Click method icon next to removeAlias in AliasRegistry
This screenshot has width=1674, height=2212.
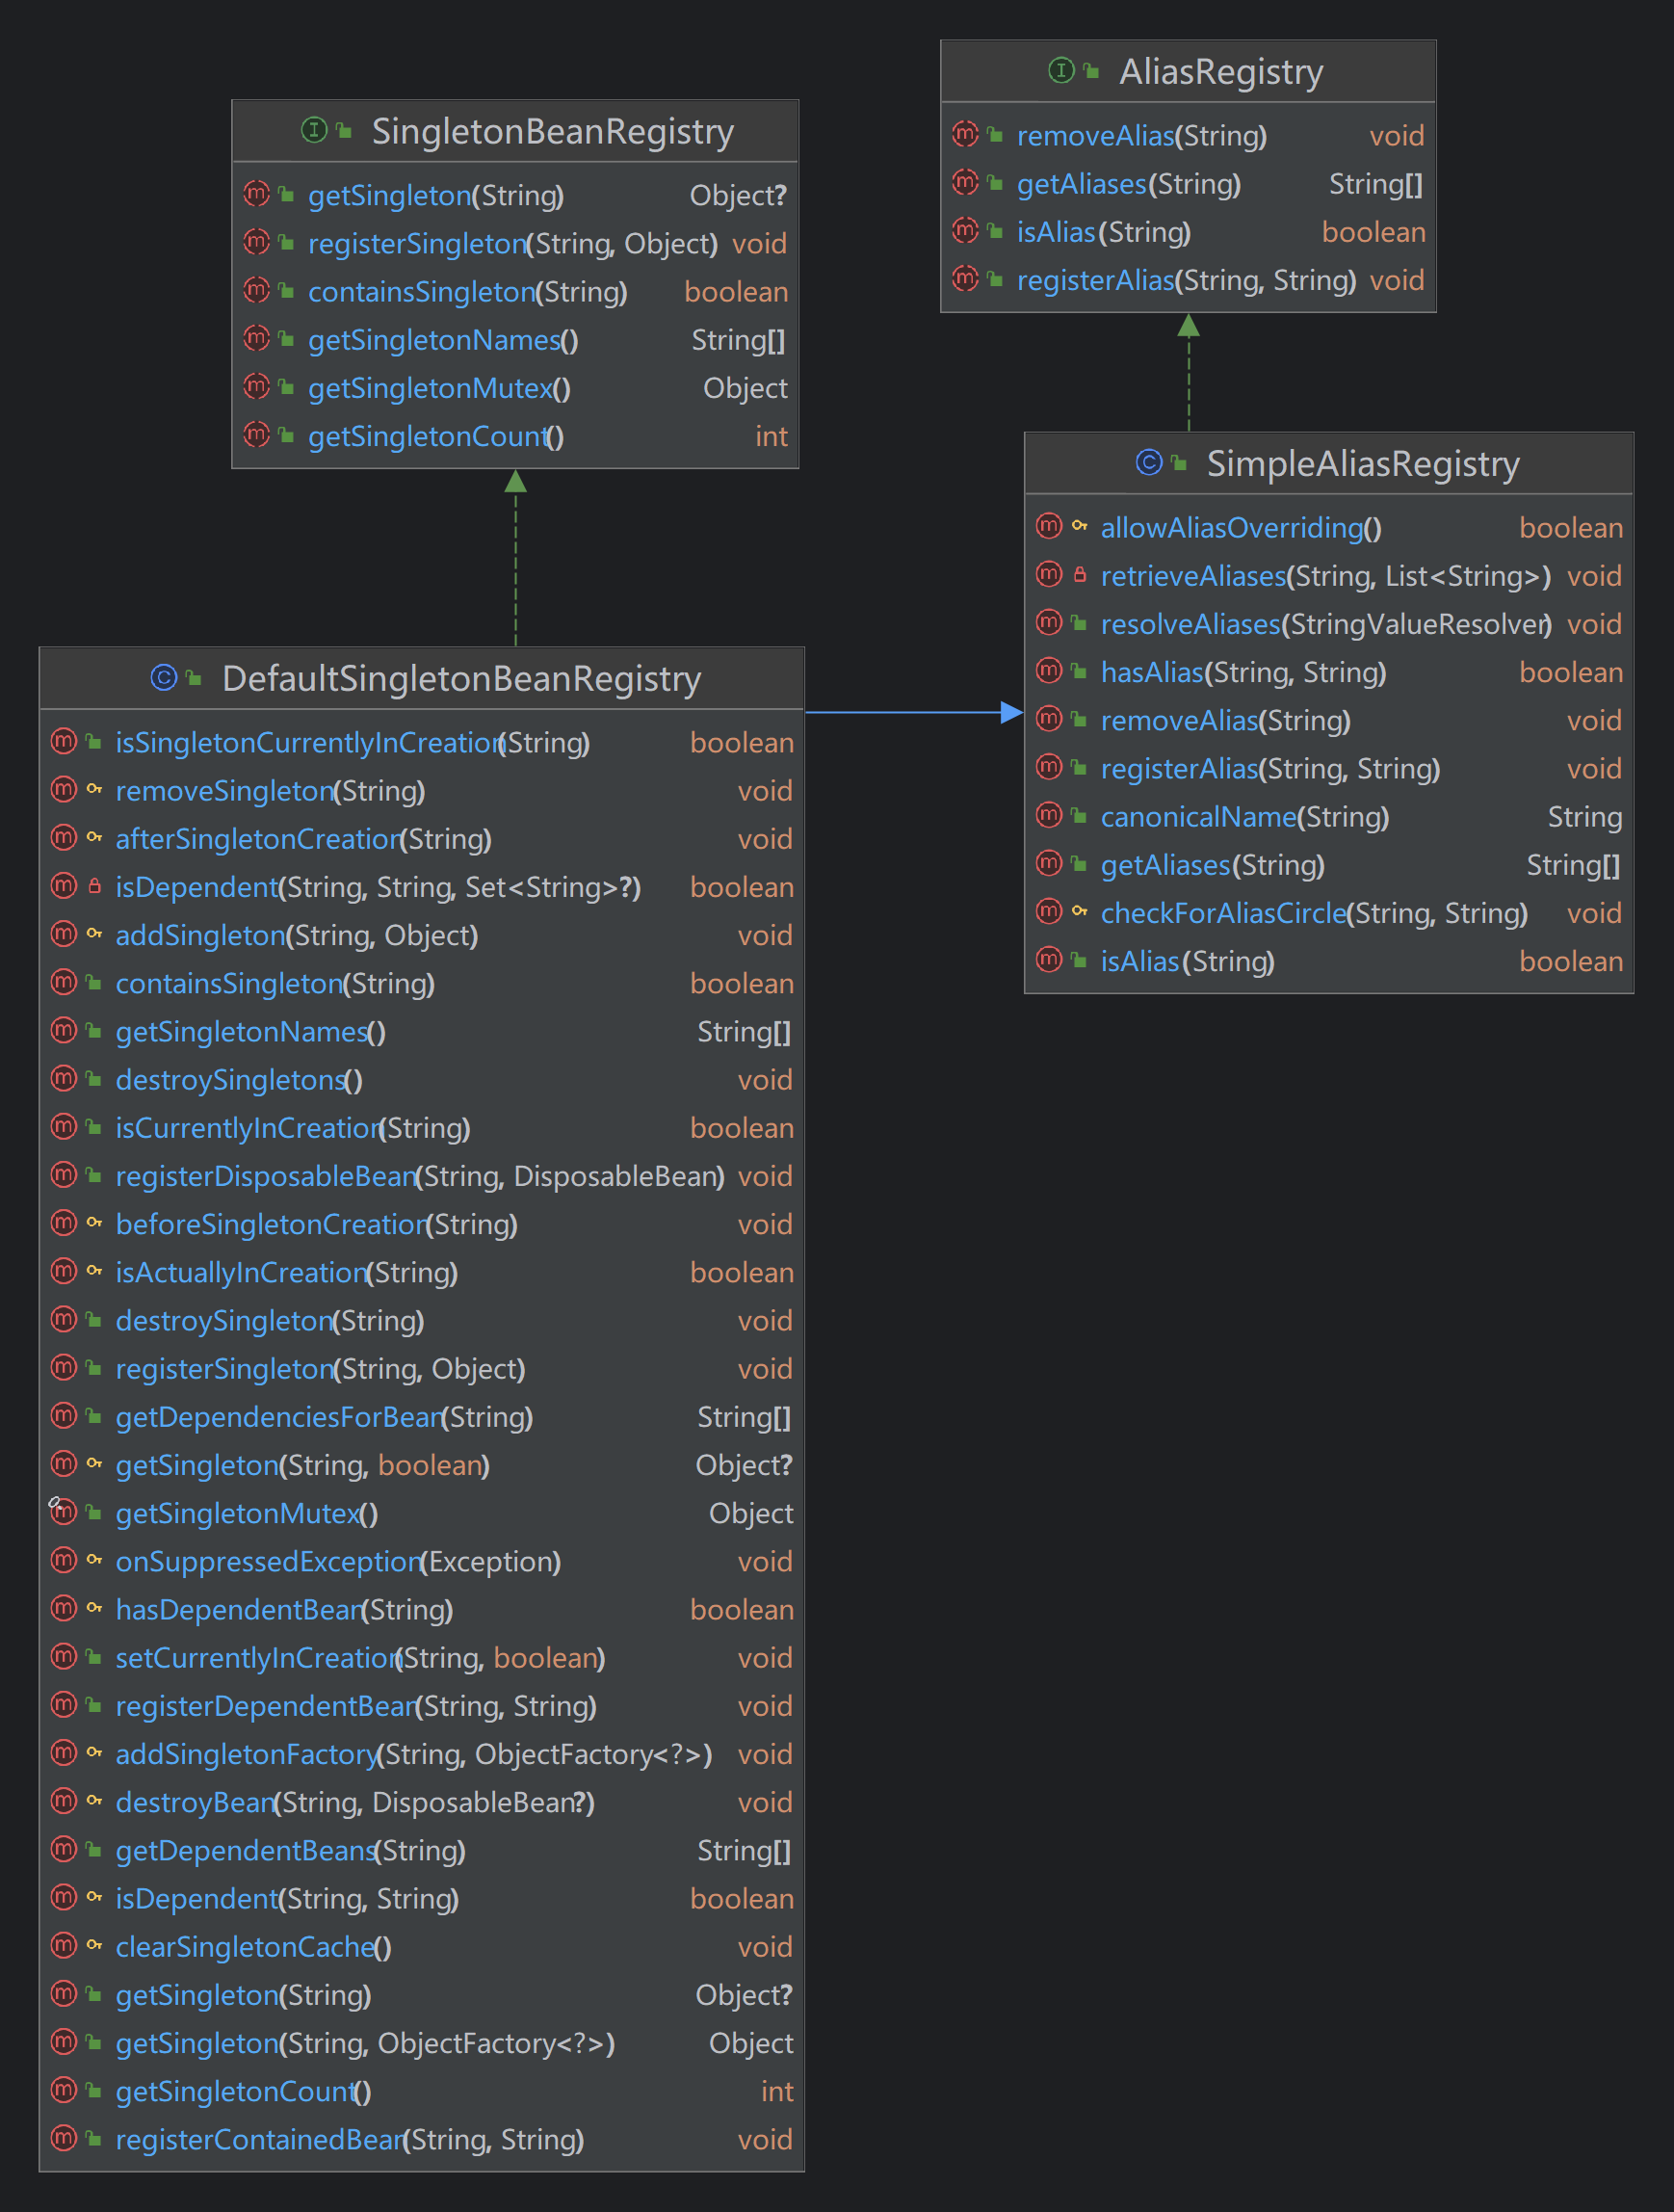pyautogui.click(x=965, y=133)
